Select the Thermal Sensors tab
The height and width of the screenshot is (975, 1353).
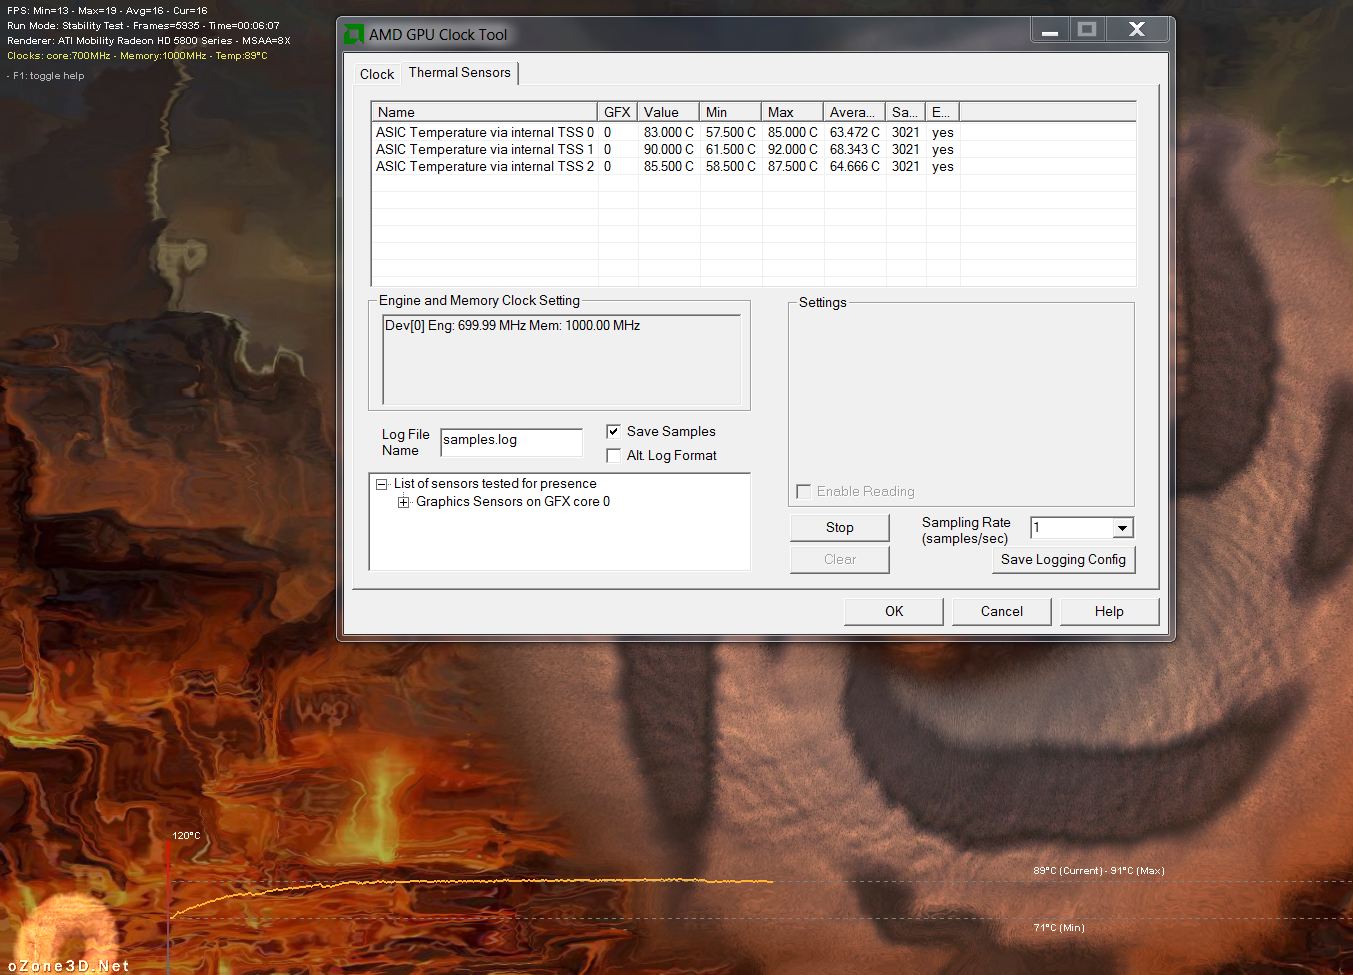460,72
